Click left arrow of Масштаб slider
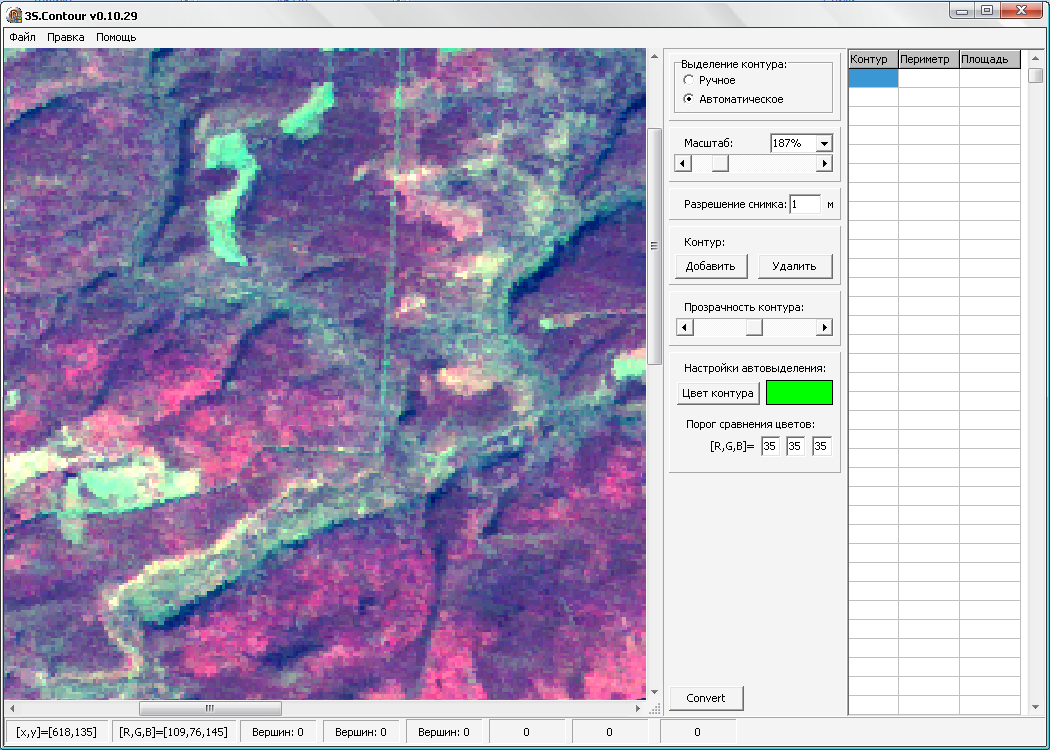Viewport: 1050px width, 750px height. [x=681, y=163]
